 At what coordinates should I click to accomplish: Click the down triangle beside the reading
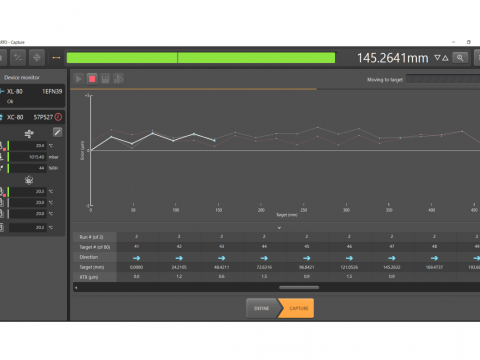(437, 58)
